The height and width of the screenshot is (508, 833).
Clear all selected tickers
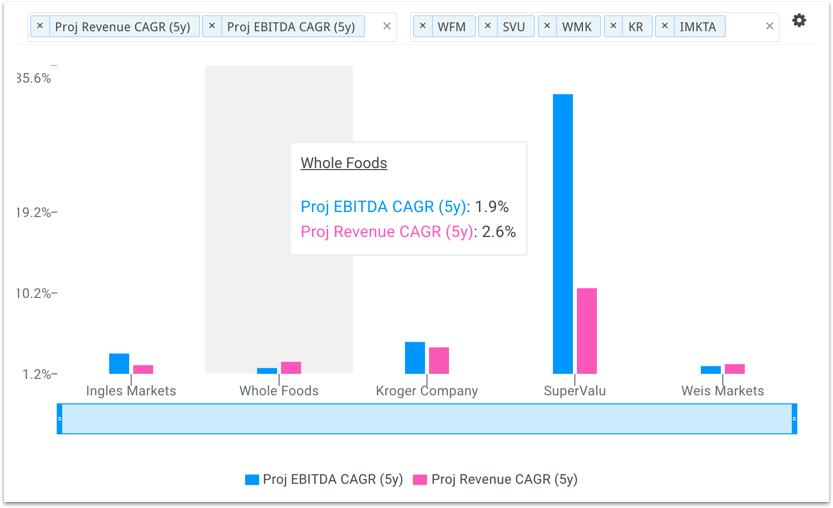[769, 26]
